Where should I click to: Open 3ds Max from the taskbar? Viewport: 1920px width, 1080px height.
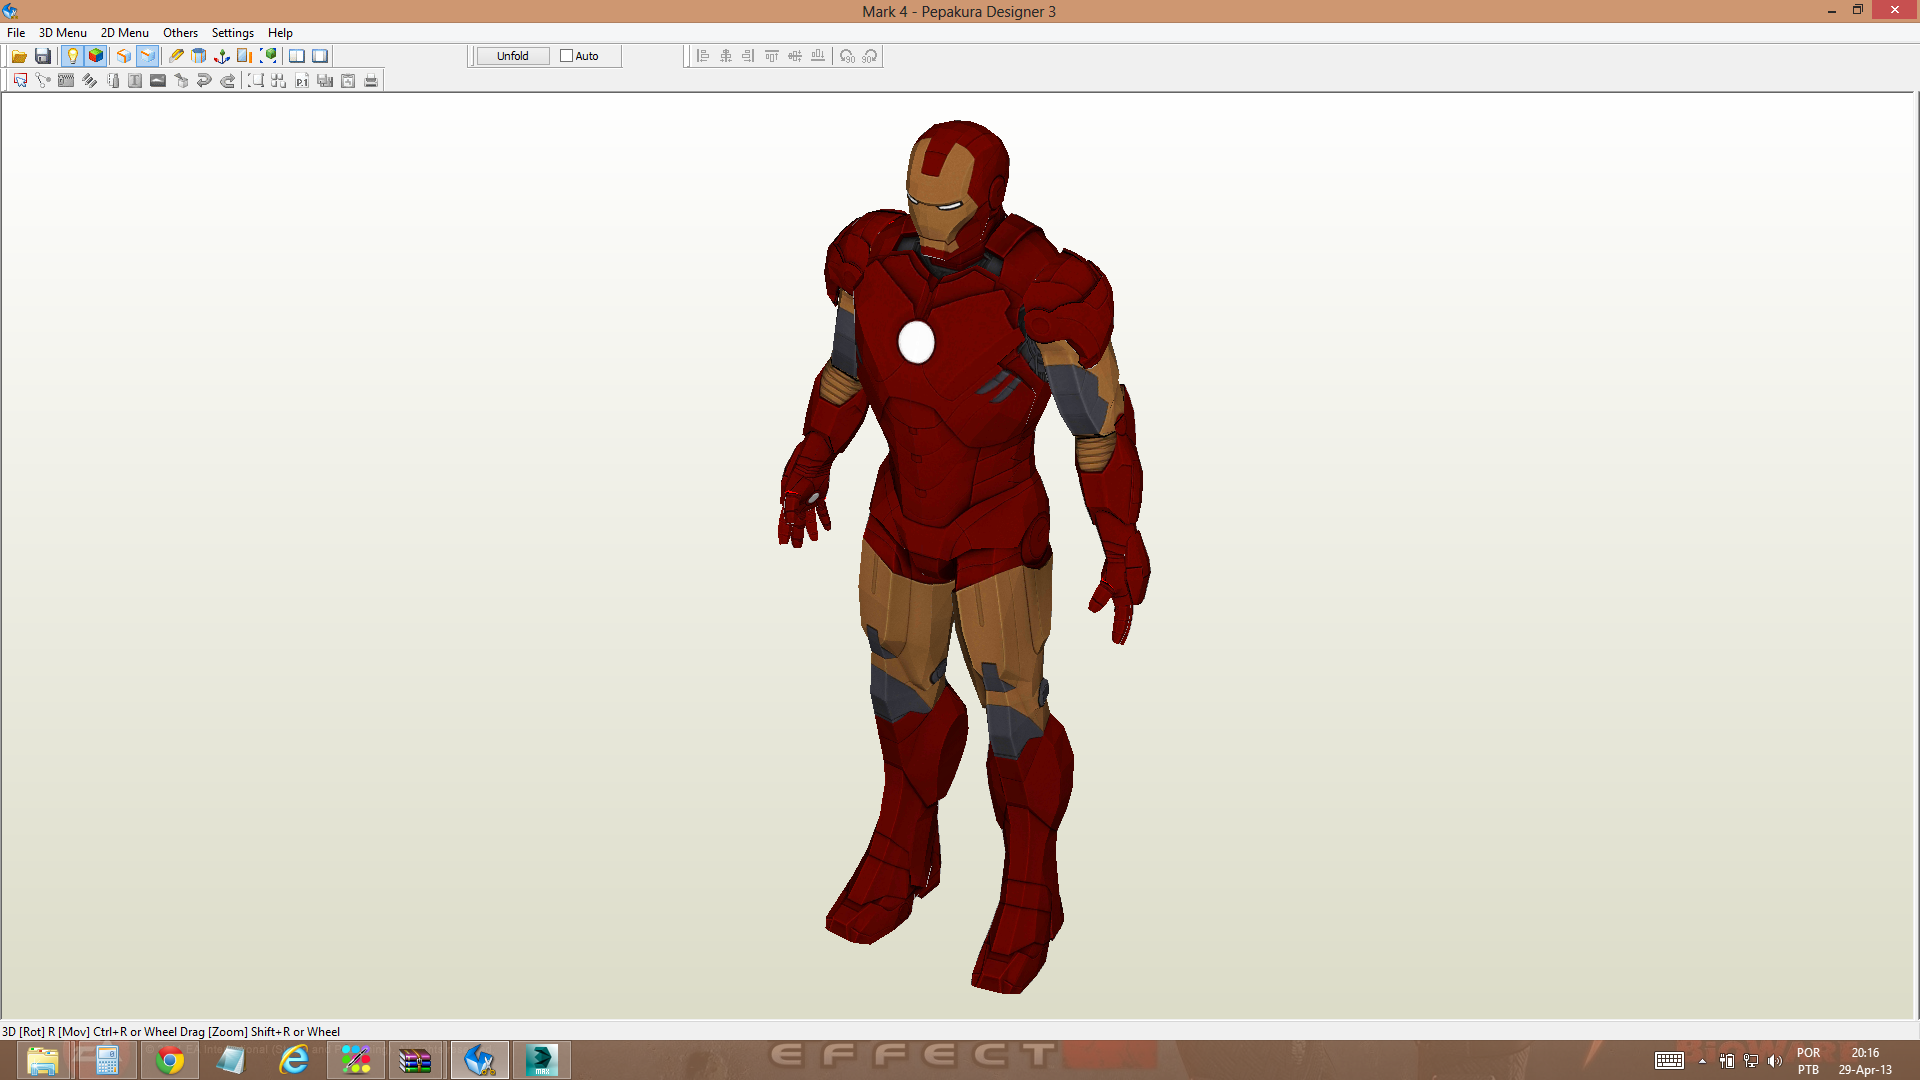coord(541,1060)
